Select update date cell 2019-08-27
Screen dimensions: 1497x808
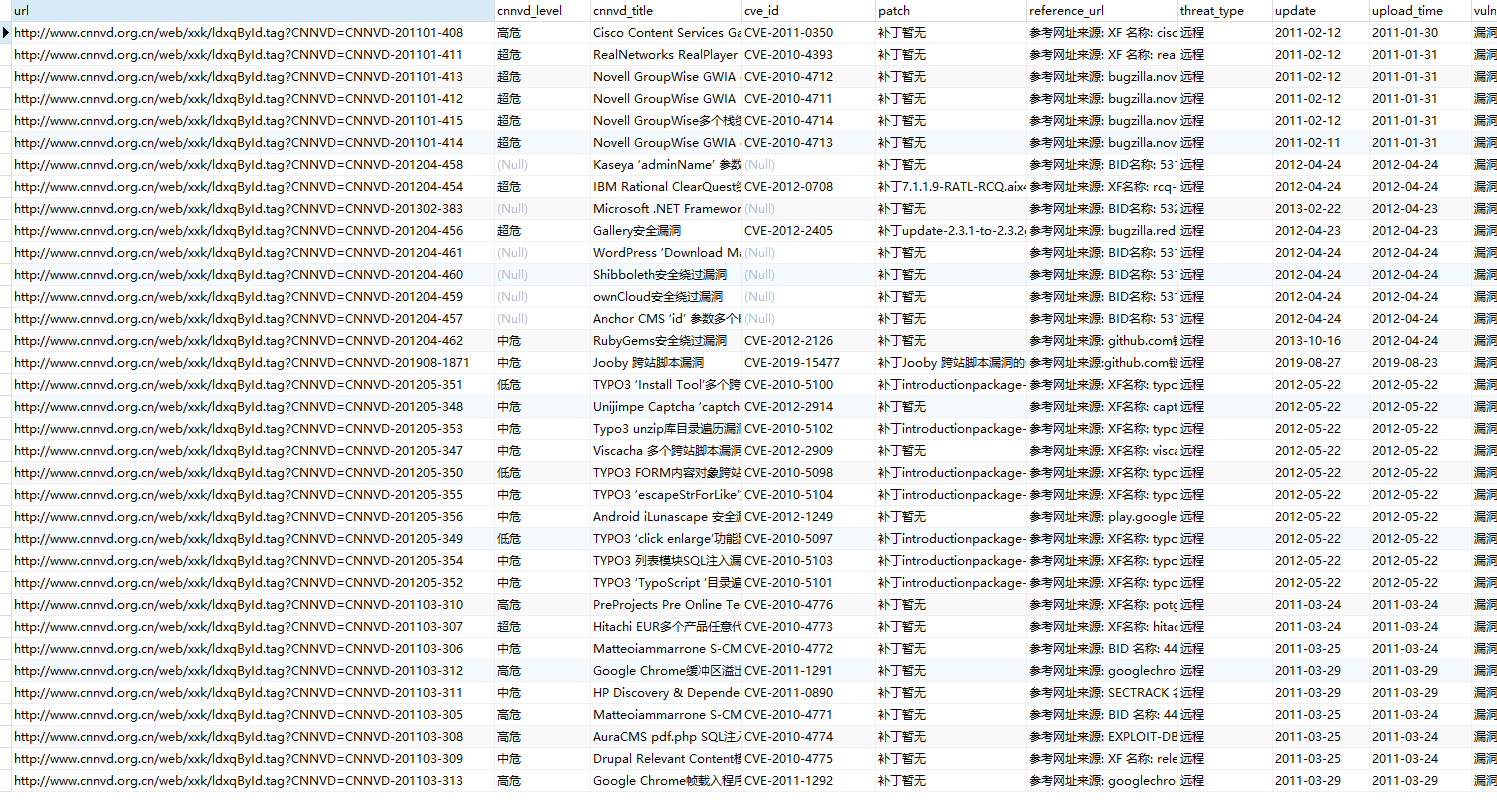[x=1321, y=363]
